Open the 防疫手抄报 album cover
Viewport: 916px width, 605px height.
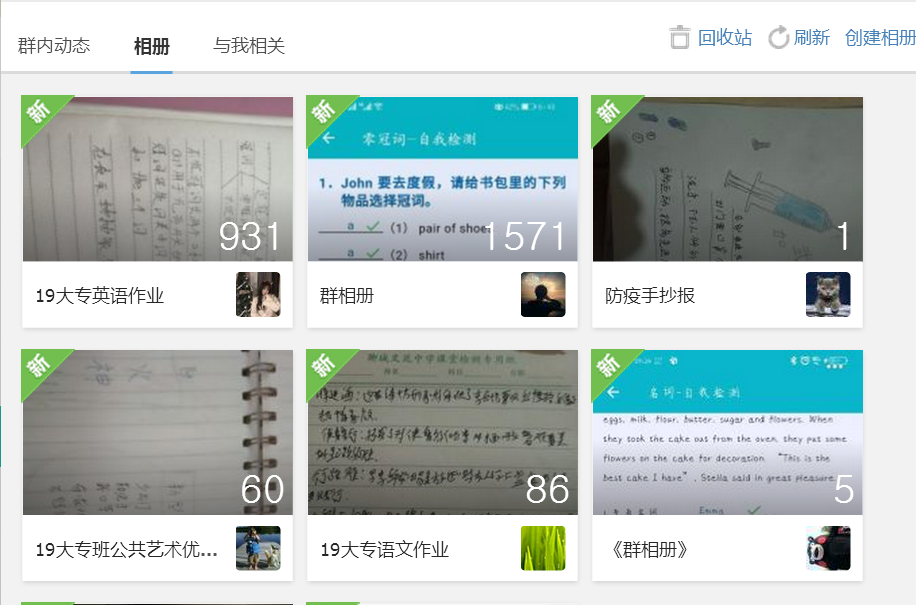click(x=727, y=179)
